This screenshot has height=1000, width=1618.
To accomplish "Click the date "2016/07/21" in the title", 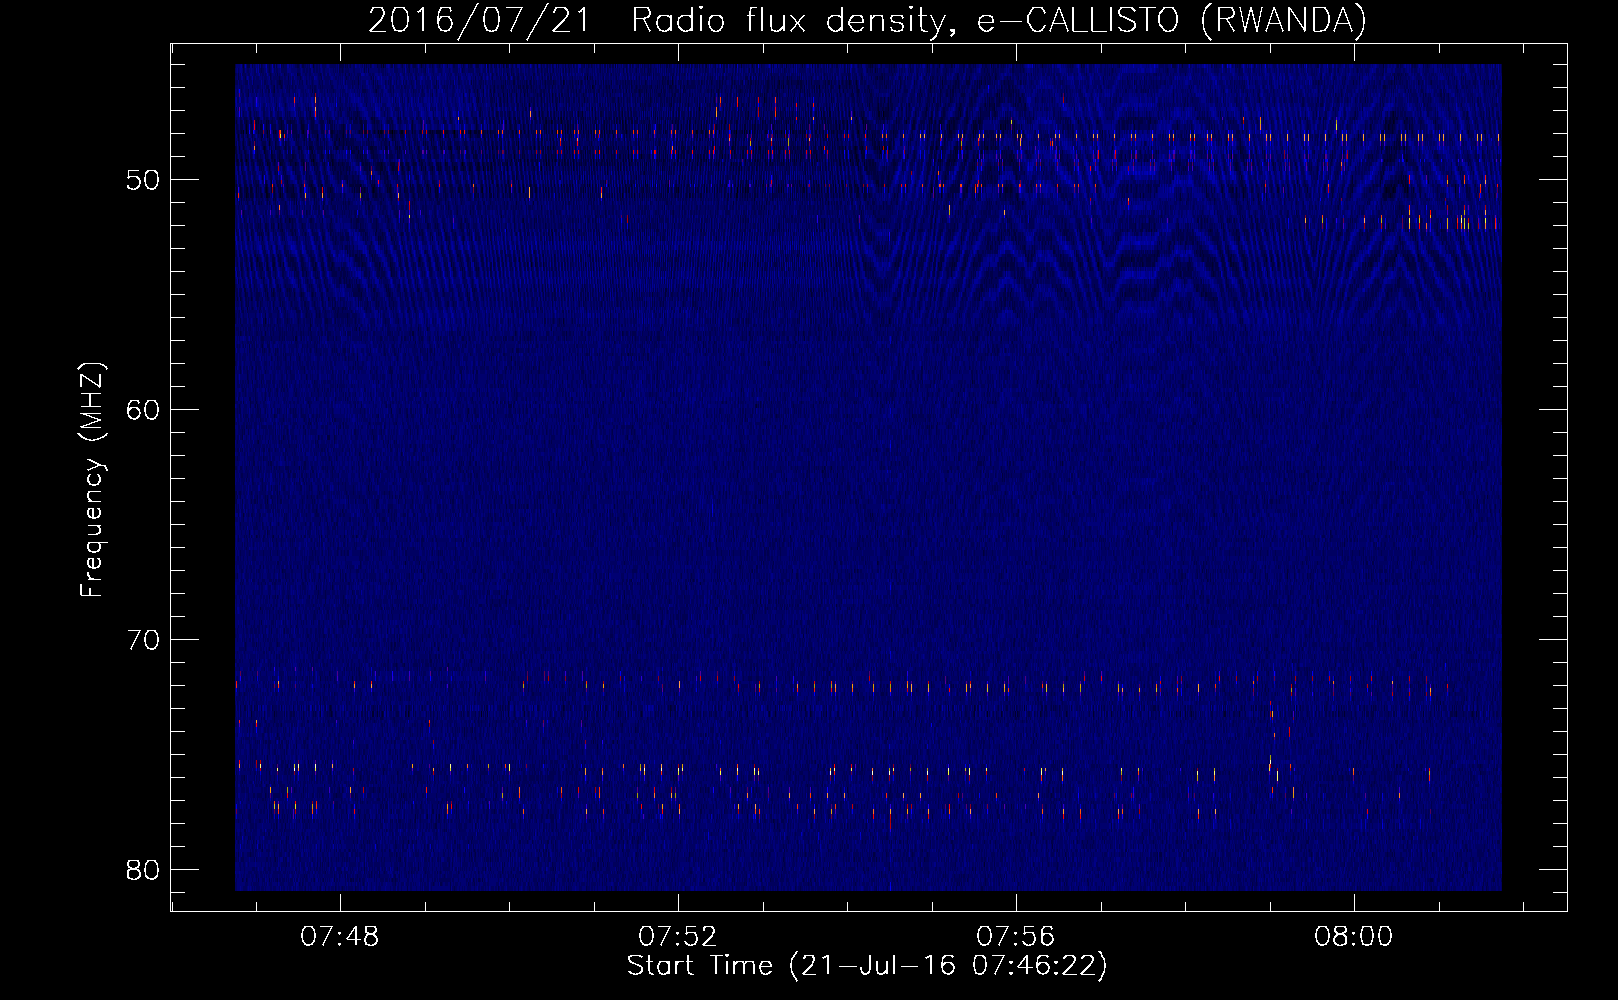I will coord(480,20).
